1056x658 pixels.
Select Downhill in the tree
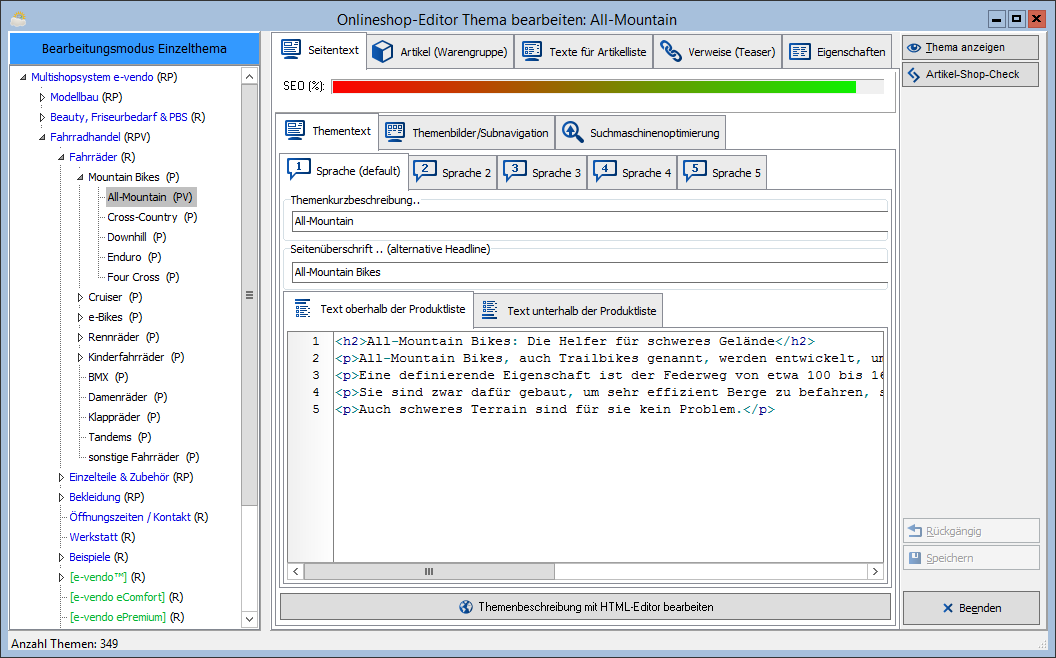click(137, 237)
